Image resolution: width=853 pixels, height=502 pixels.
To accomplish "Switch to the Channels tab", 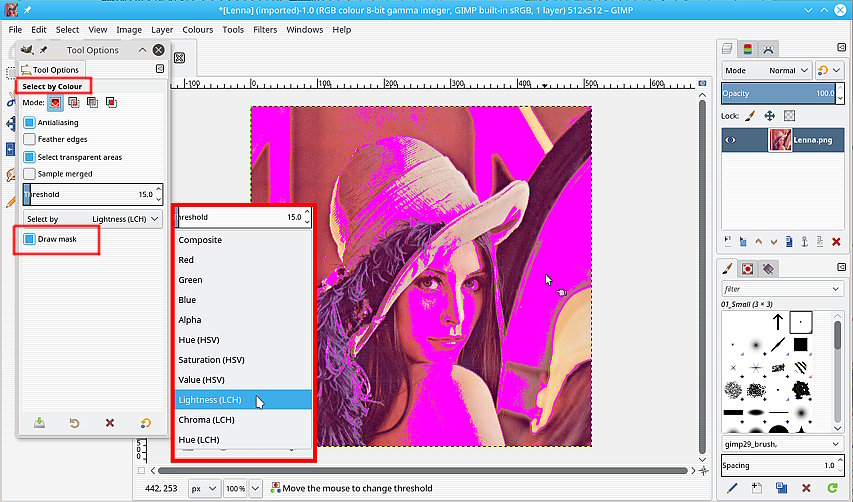I will [747, 49].
